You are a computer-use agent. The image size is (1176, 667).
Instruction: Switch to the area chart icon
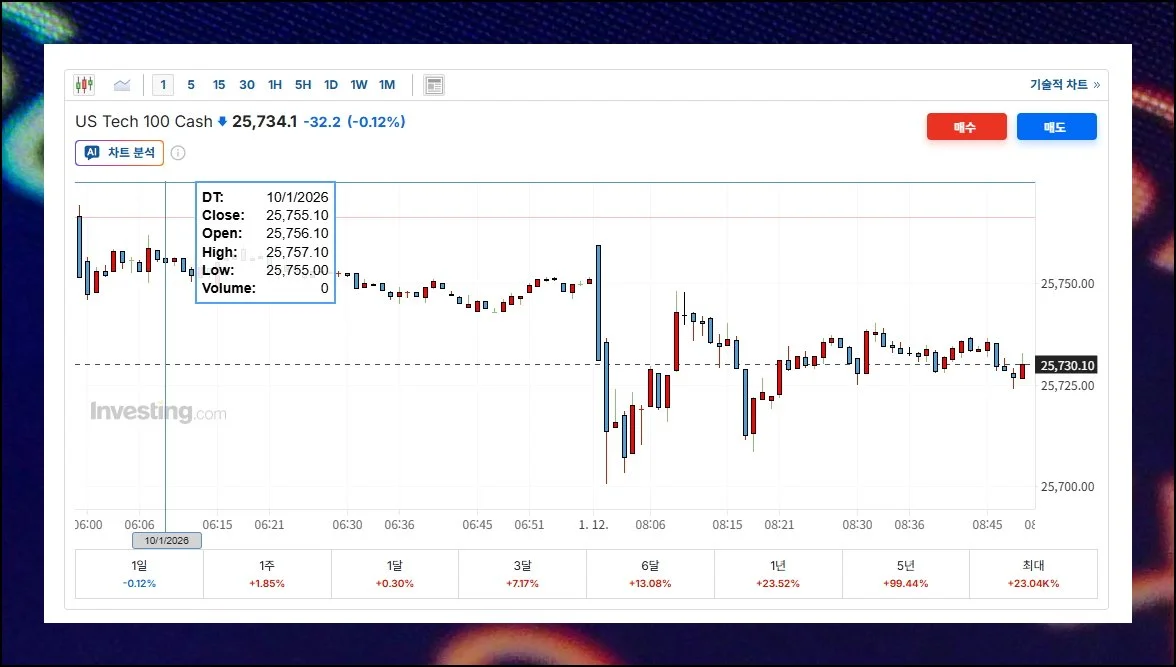tap(122, 85)
